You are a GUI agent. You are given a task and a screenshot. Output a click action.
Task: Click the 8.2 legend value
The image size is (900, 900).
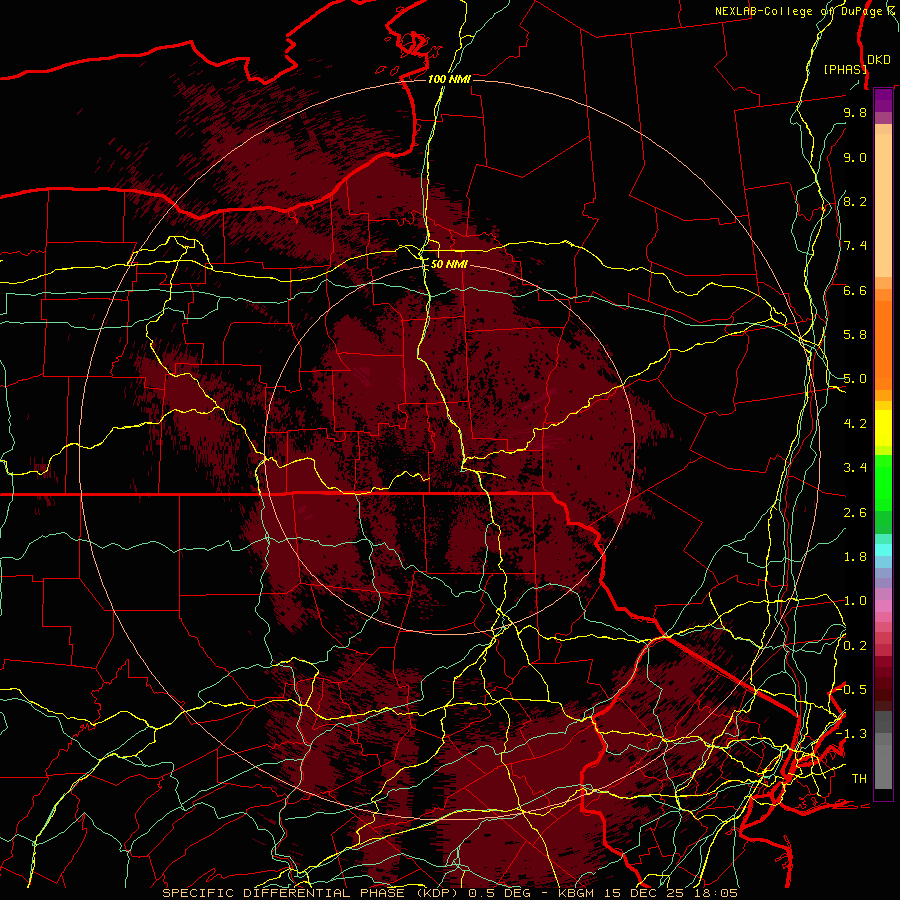click(x=855, y=201)
